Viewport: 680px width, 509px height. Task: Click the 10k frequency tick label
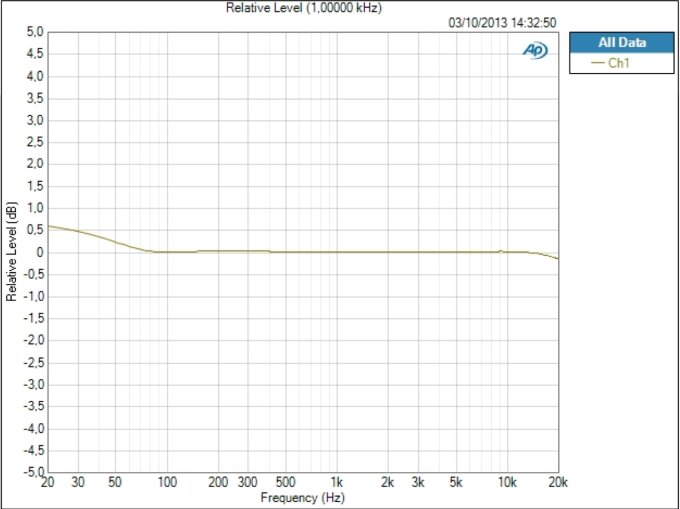(x=507, y=482)
